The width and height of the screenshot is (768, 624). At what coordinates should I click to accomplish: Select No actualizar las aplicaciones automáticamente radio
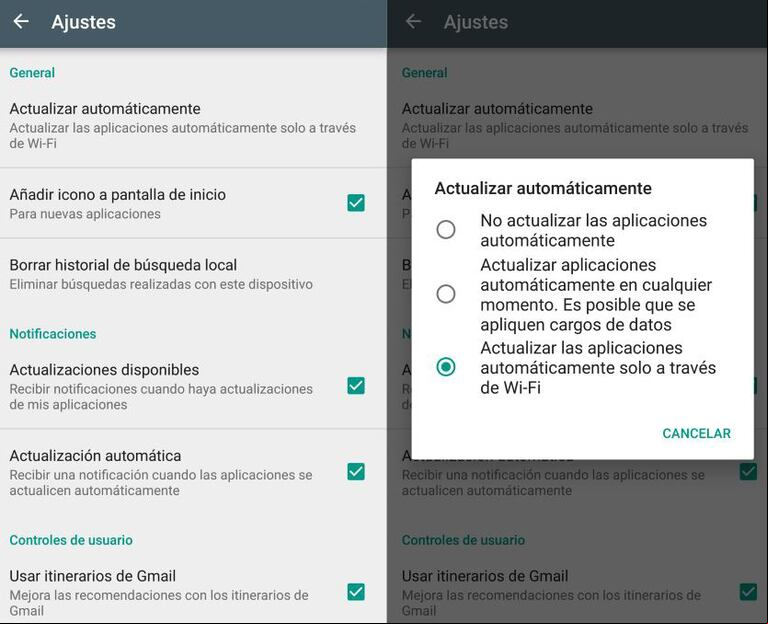446,229
